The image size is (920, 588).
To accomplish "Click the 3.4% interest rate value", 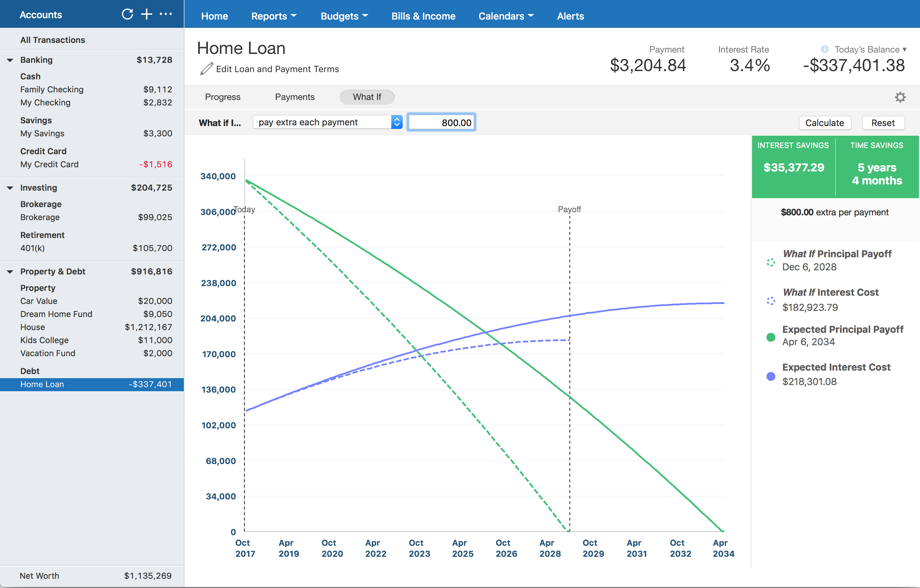I will (749, 65).
